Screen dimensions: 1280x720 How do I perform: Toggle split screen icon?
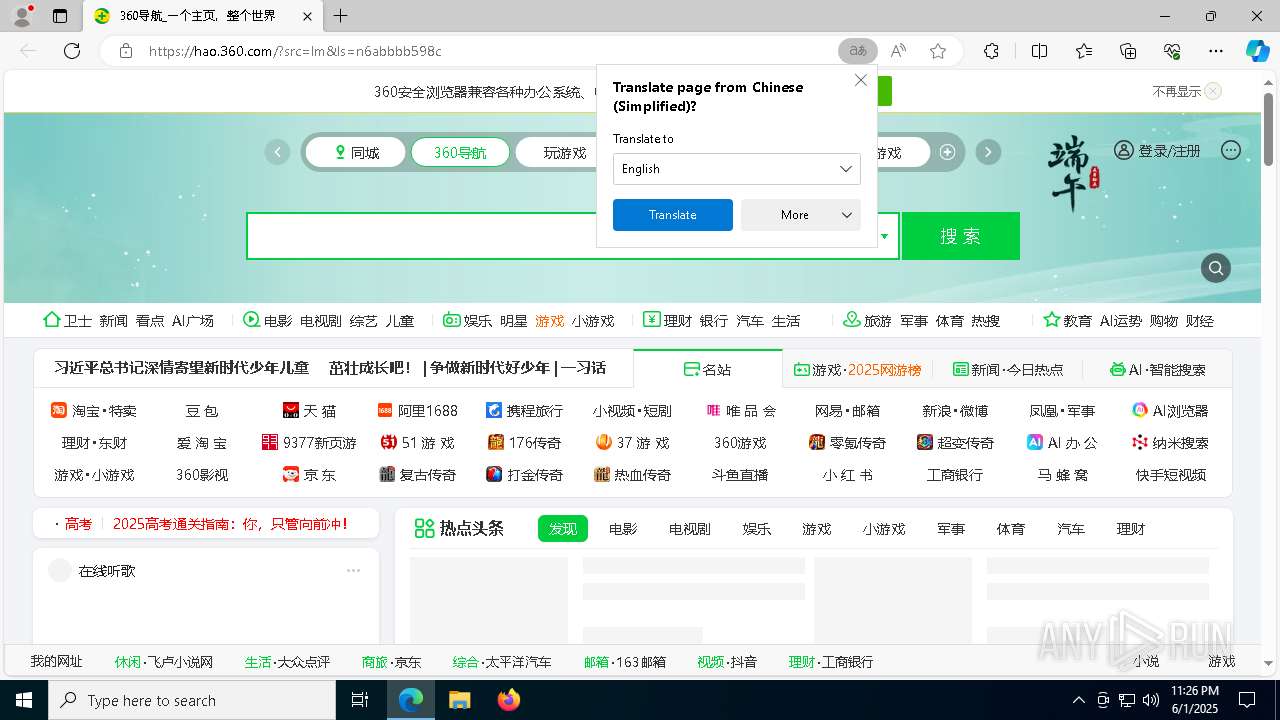(1039, 51)
